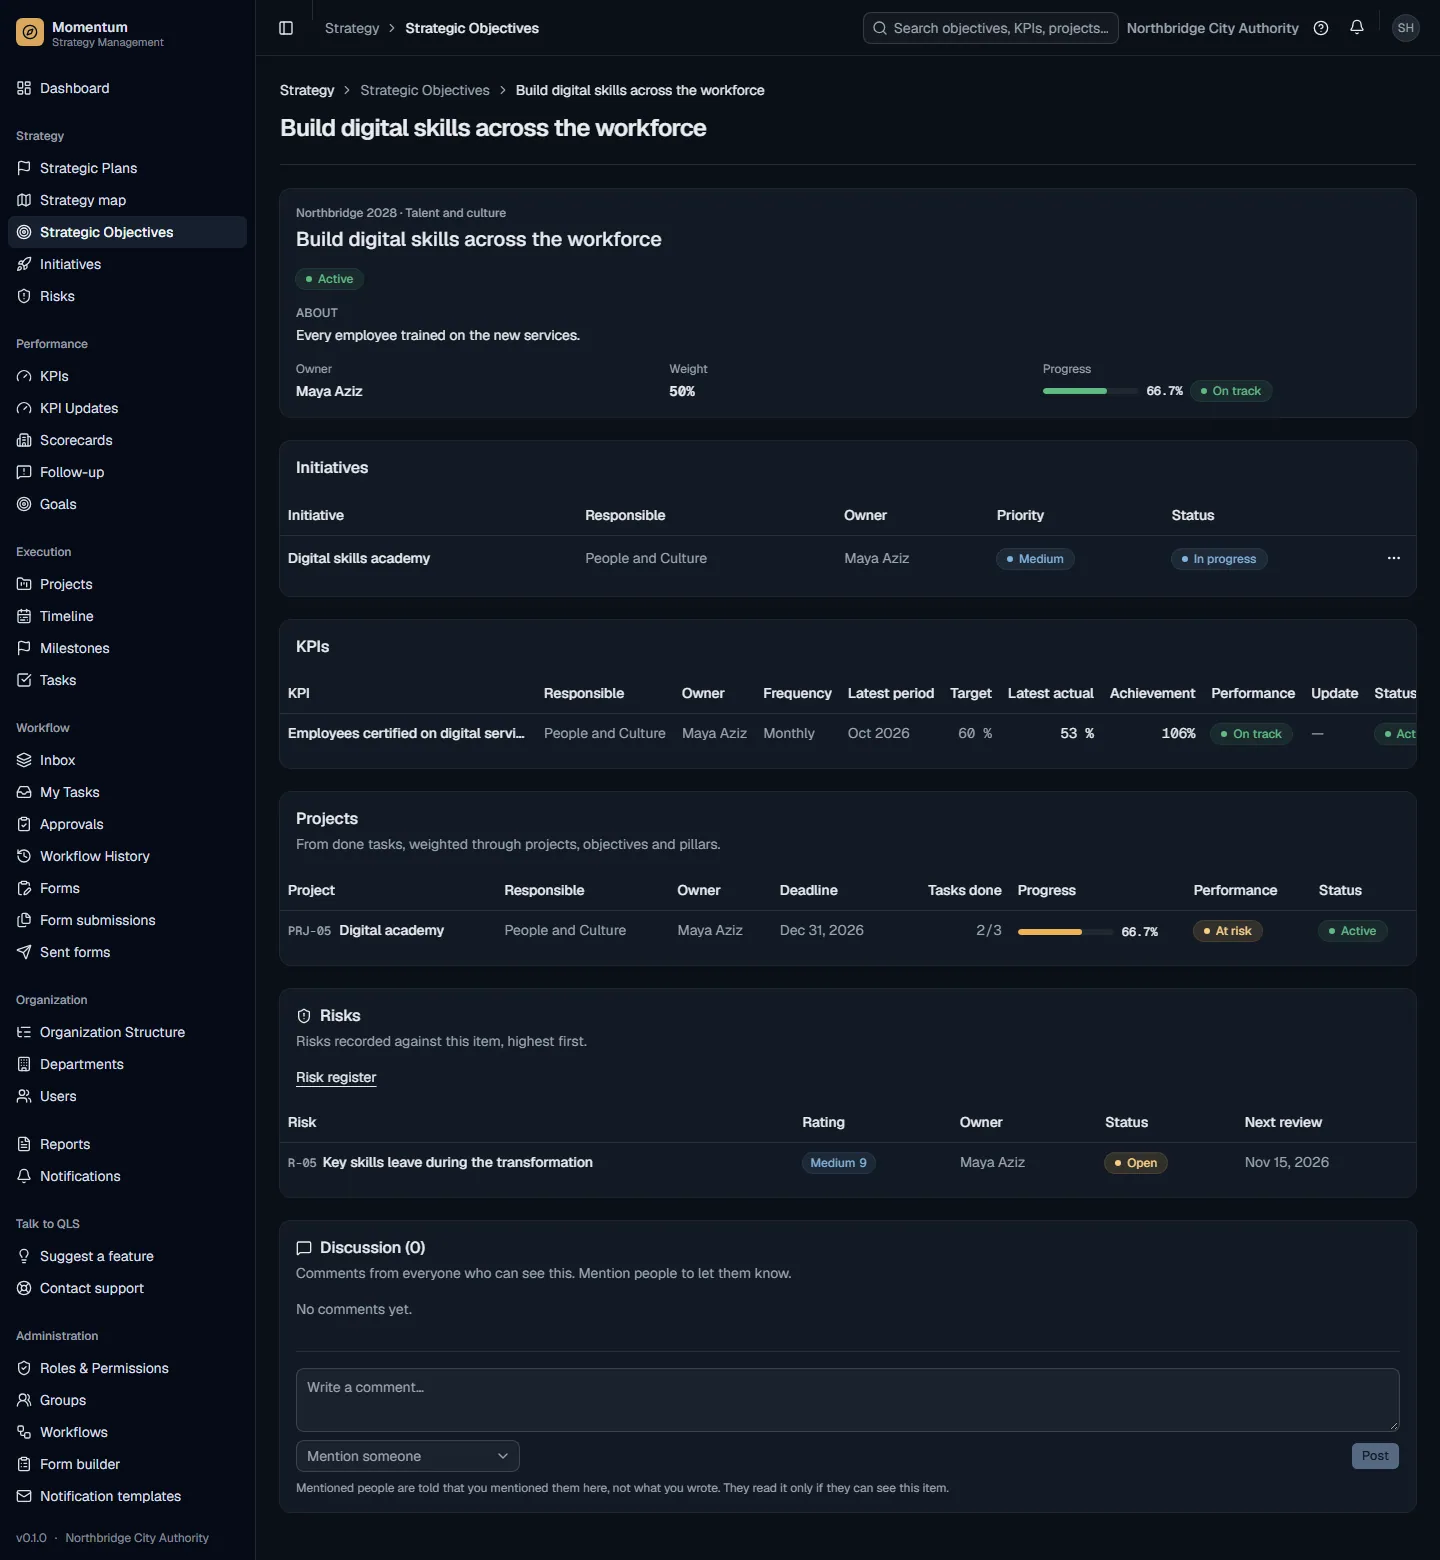Click the At risk performance badge

pyautogui.click(x=1228, y=931)
